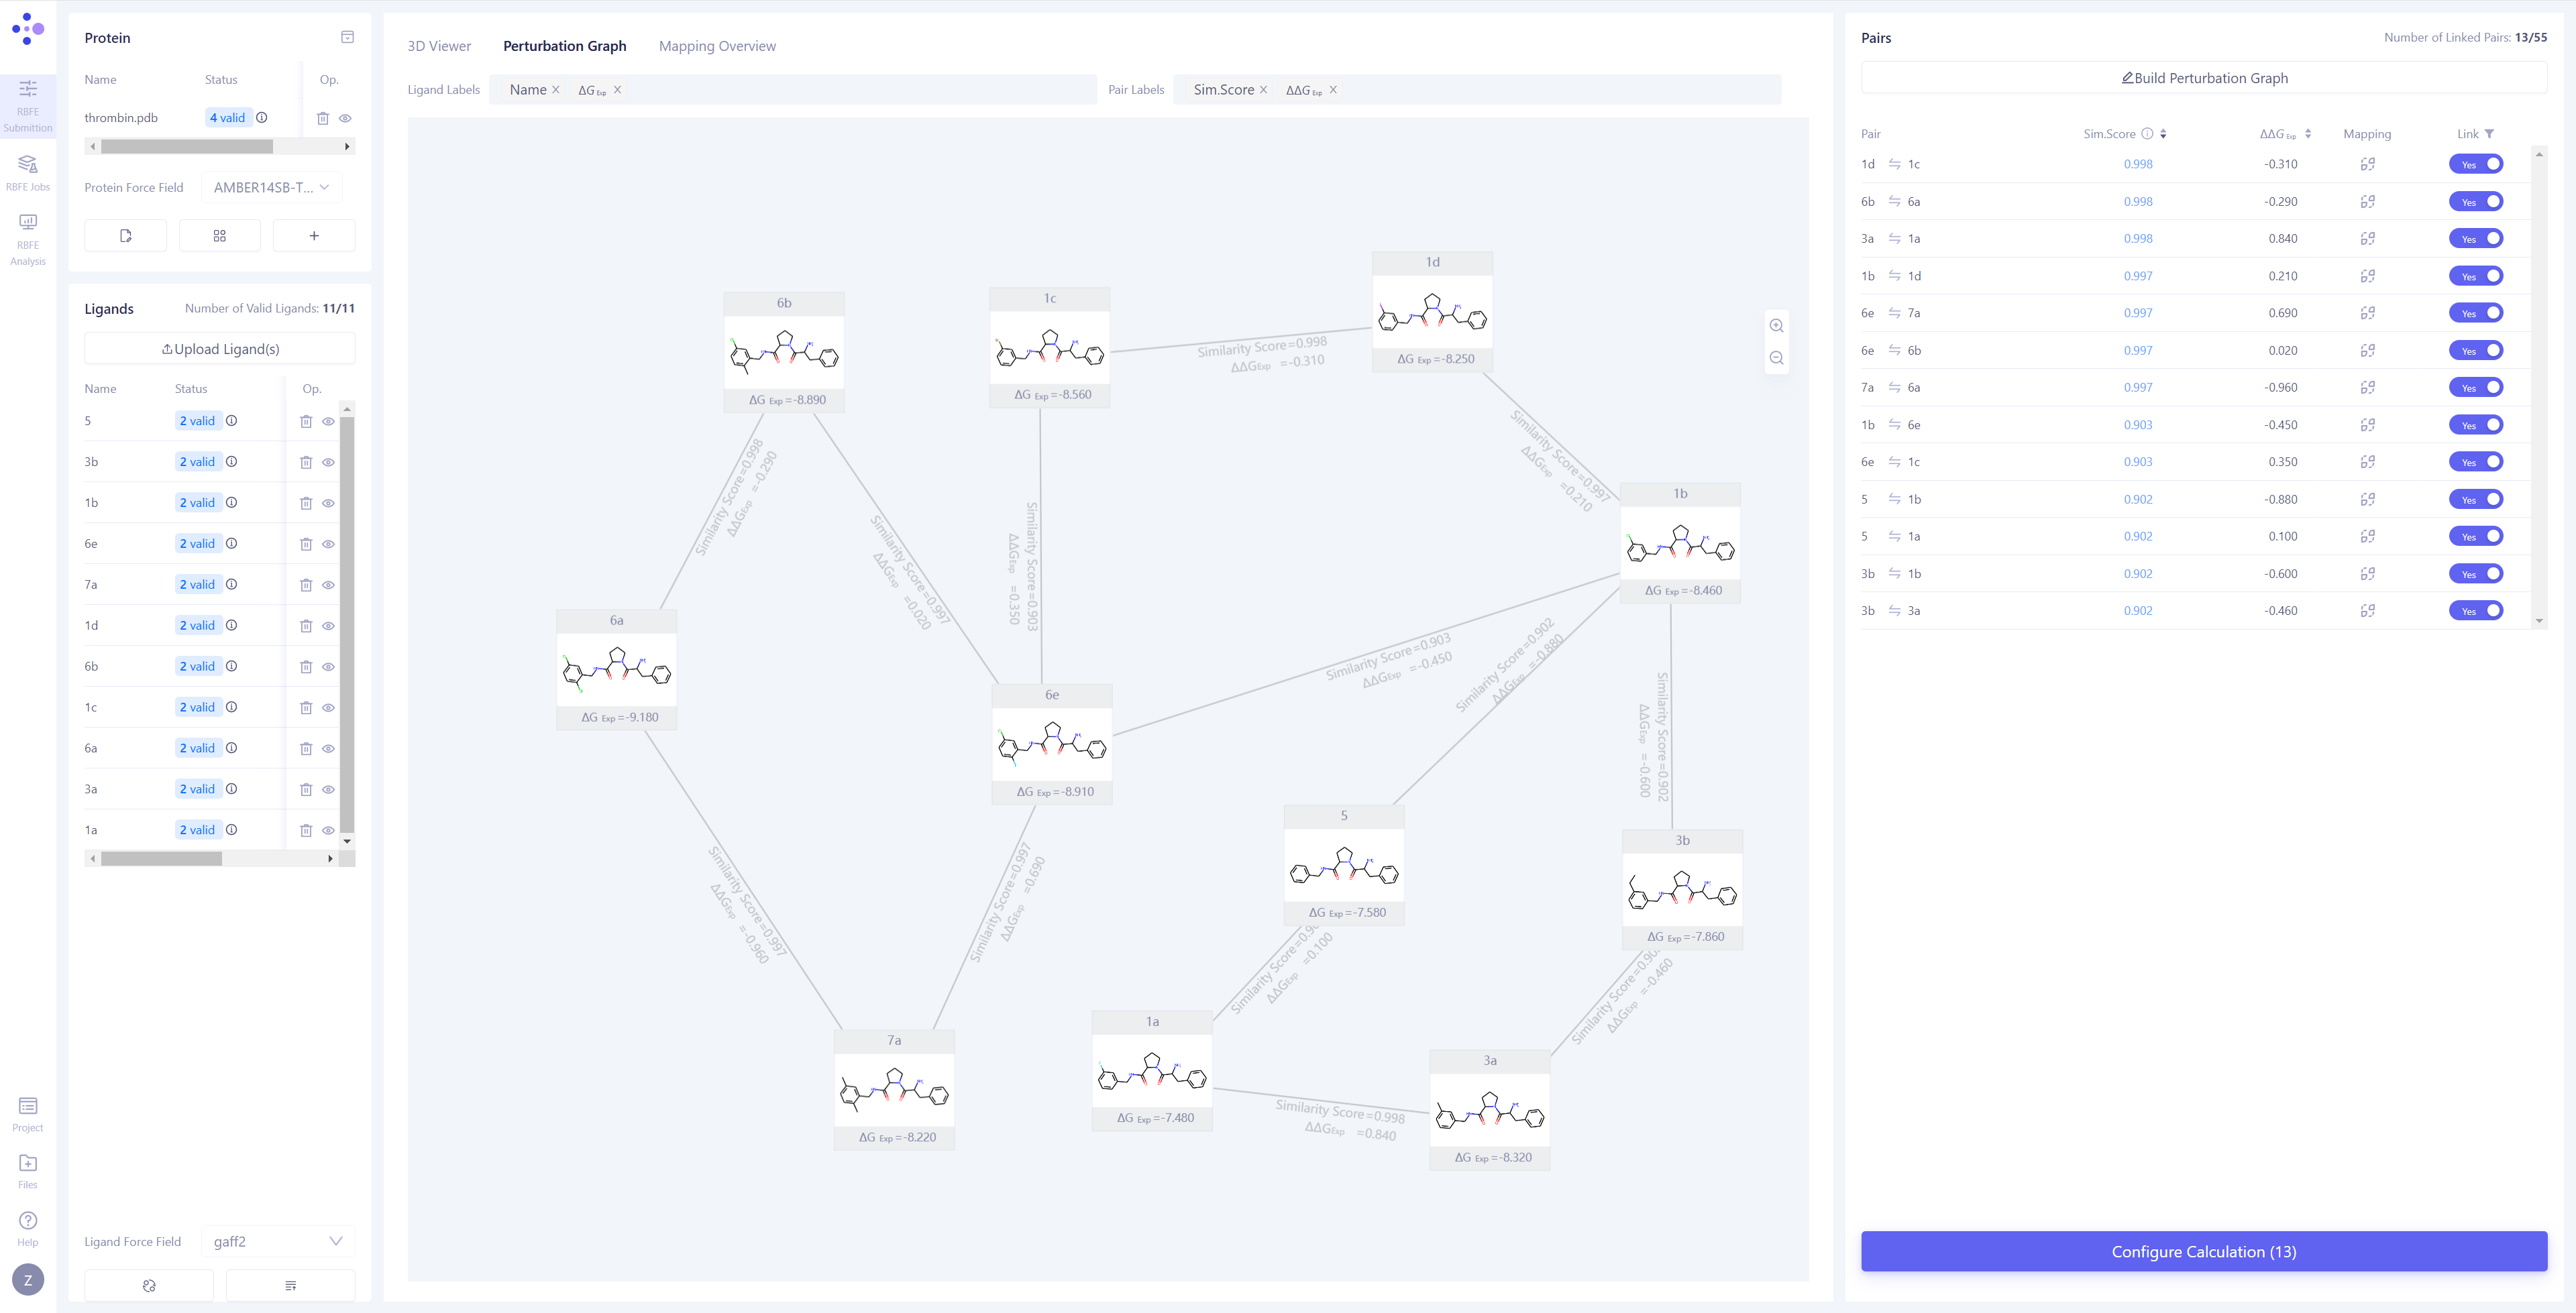Add a new protein with the plus icon

(x=314, y=235)
